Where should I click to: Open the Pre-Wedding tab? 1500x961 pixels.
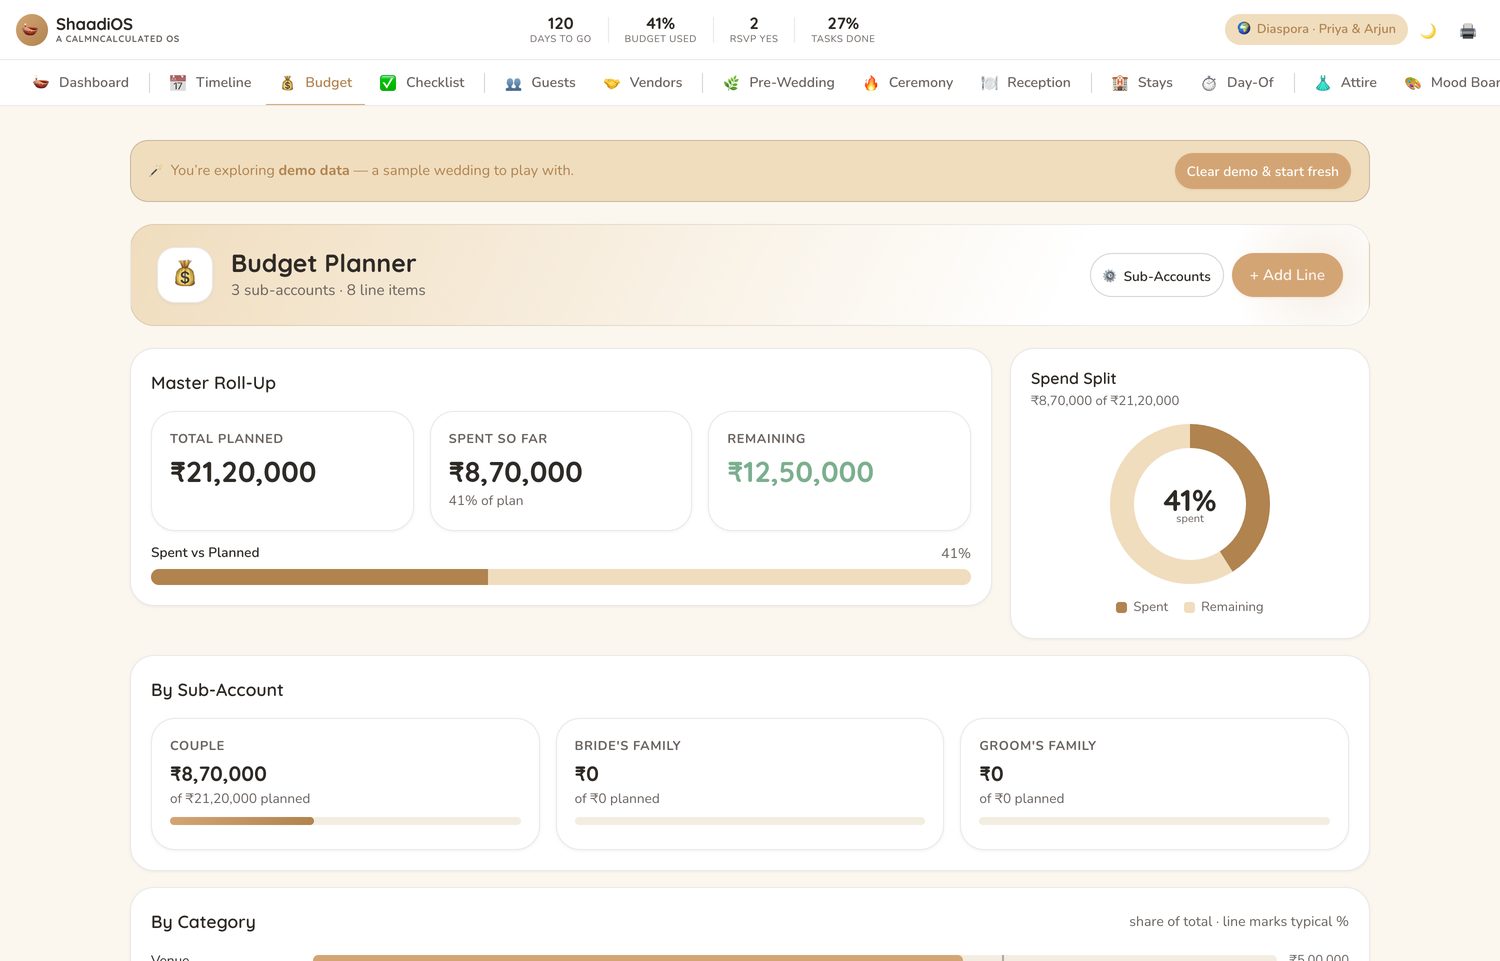(779, 83)
